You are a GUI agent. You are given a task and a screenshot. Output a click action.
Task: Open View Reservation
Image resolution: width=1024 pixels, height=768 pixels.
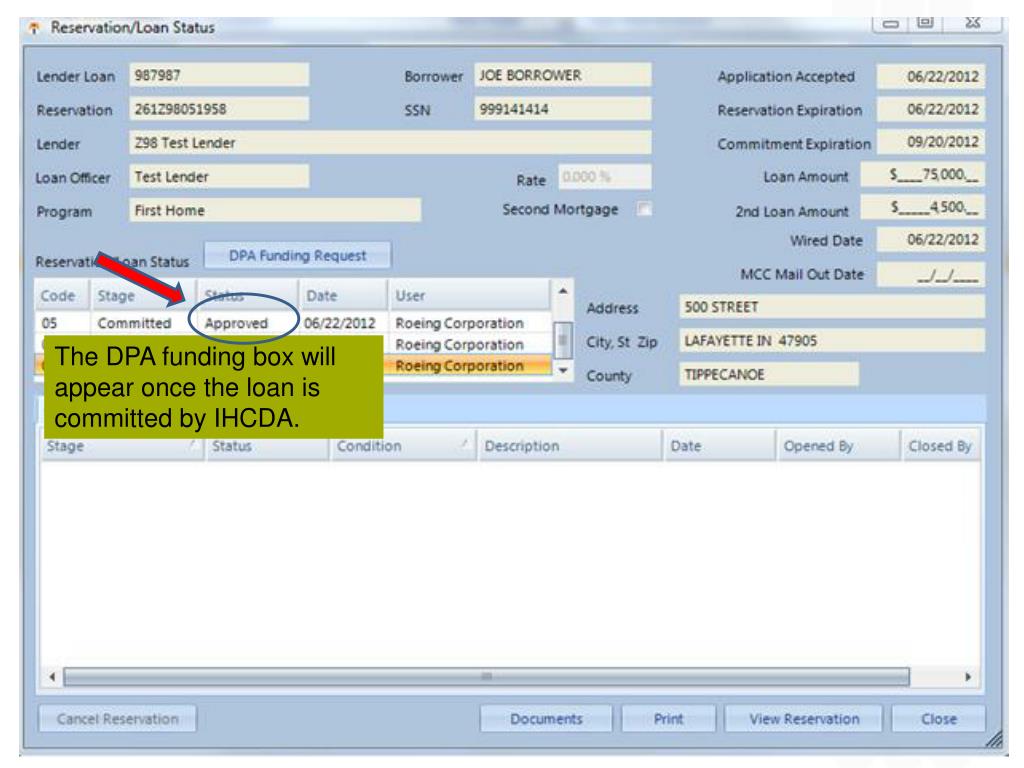click(804, 718)
